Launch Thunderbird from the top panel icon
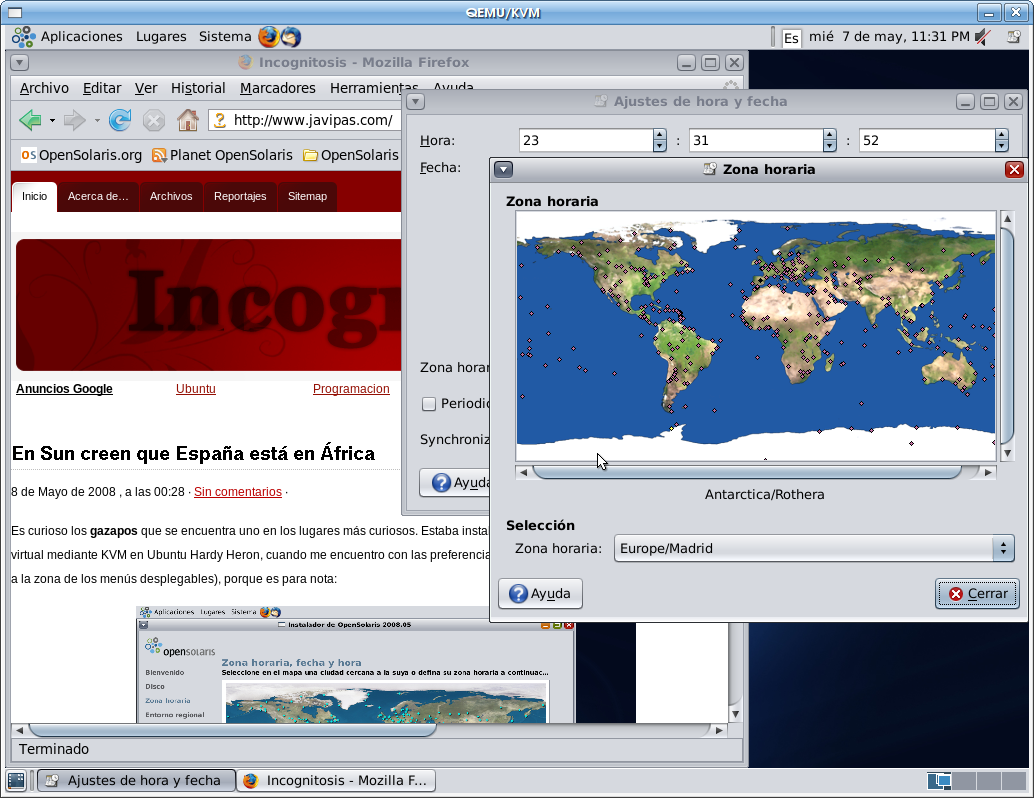Image resolution: width=1034 pixels, height=798 pixels. [x=290, y=37]
